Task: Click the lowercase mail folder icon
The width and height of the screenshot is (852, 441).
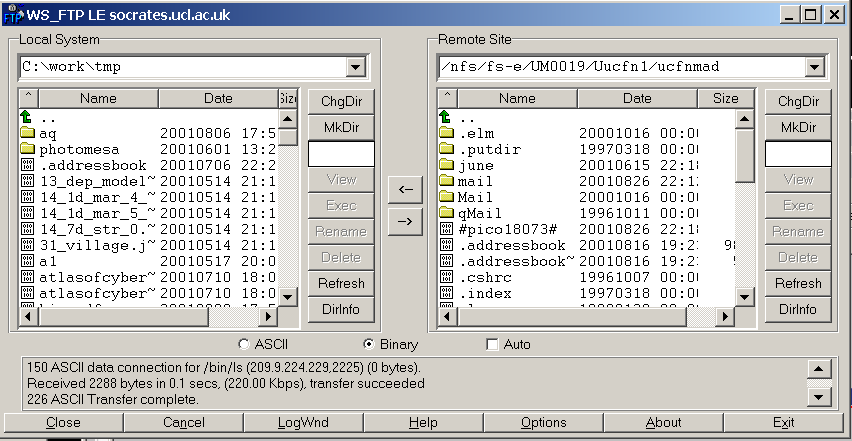Action: point(446,180)
